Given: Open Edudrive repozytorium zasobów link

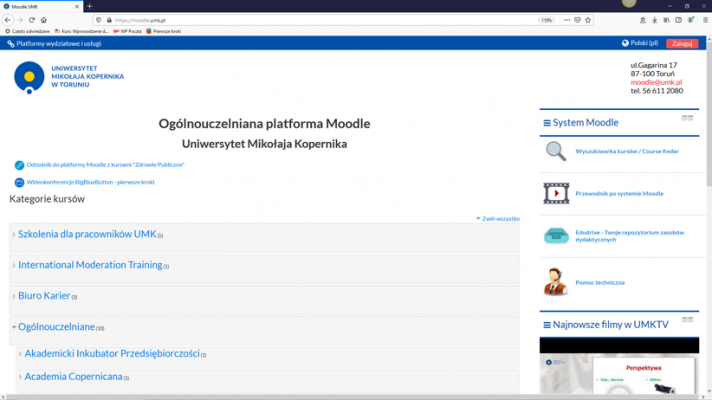Looking at the screenshot, I should (630, 236).
